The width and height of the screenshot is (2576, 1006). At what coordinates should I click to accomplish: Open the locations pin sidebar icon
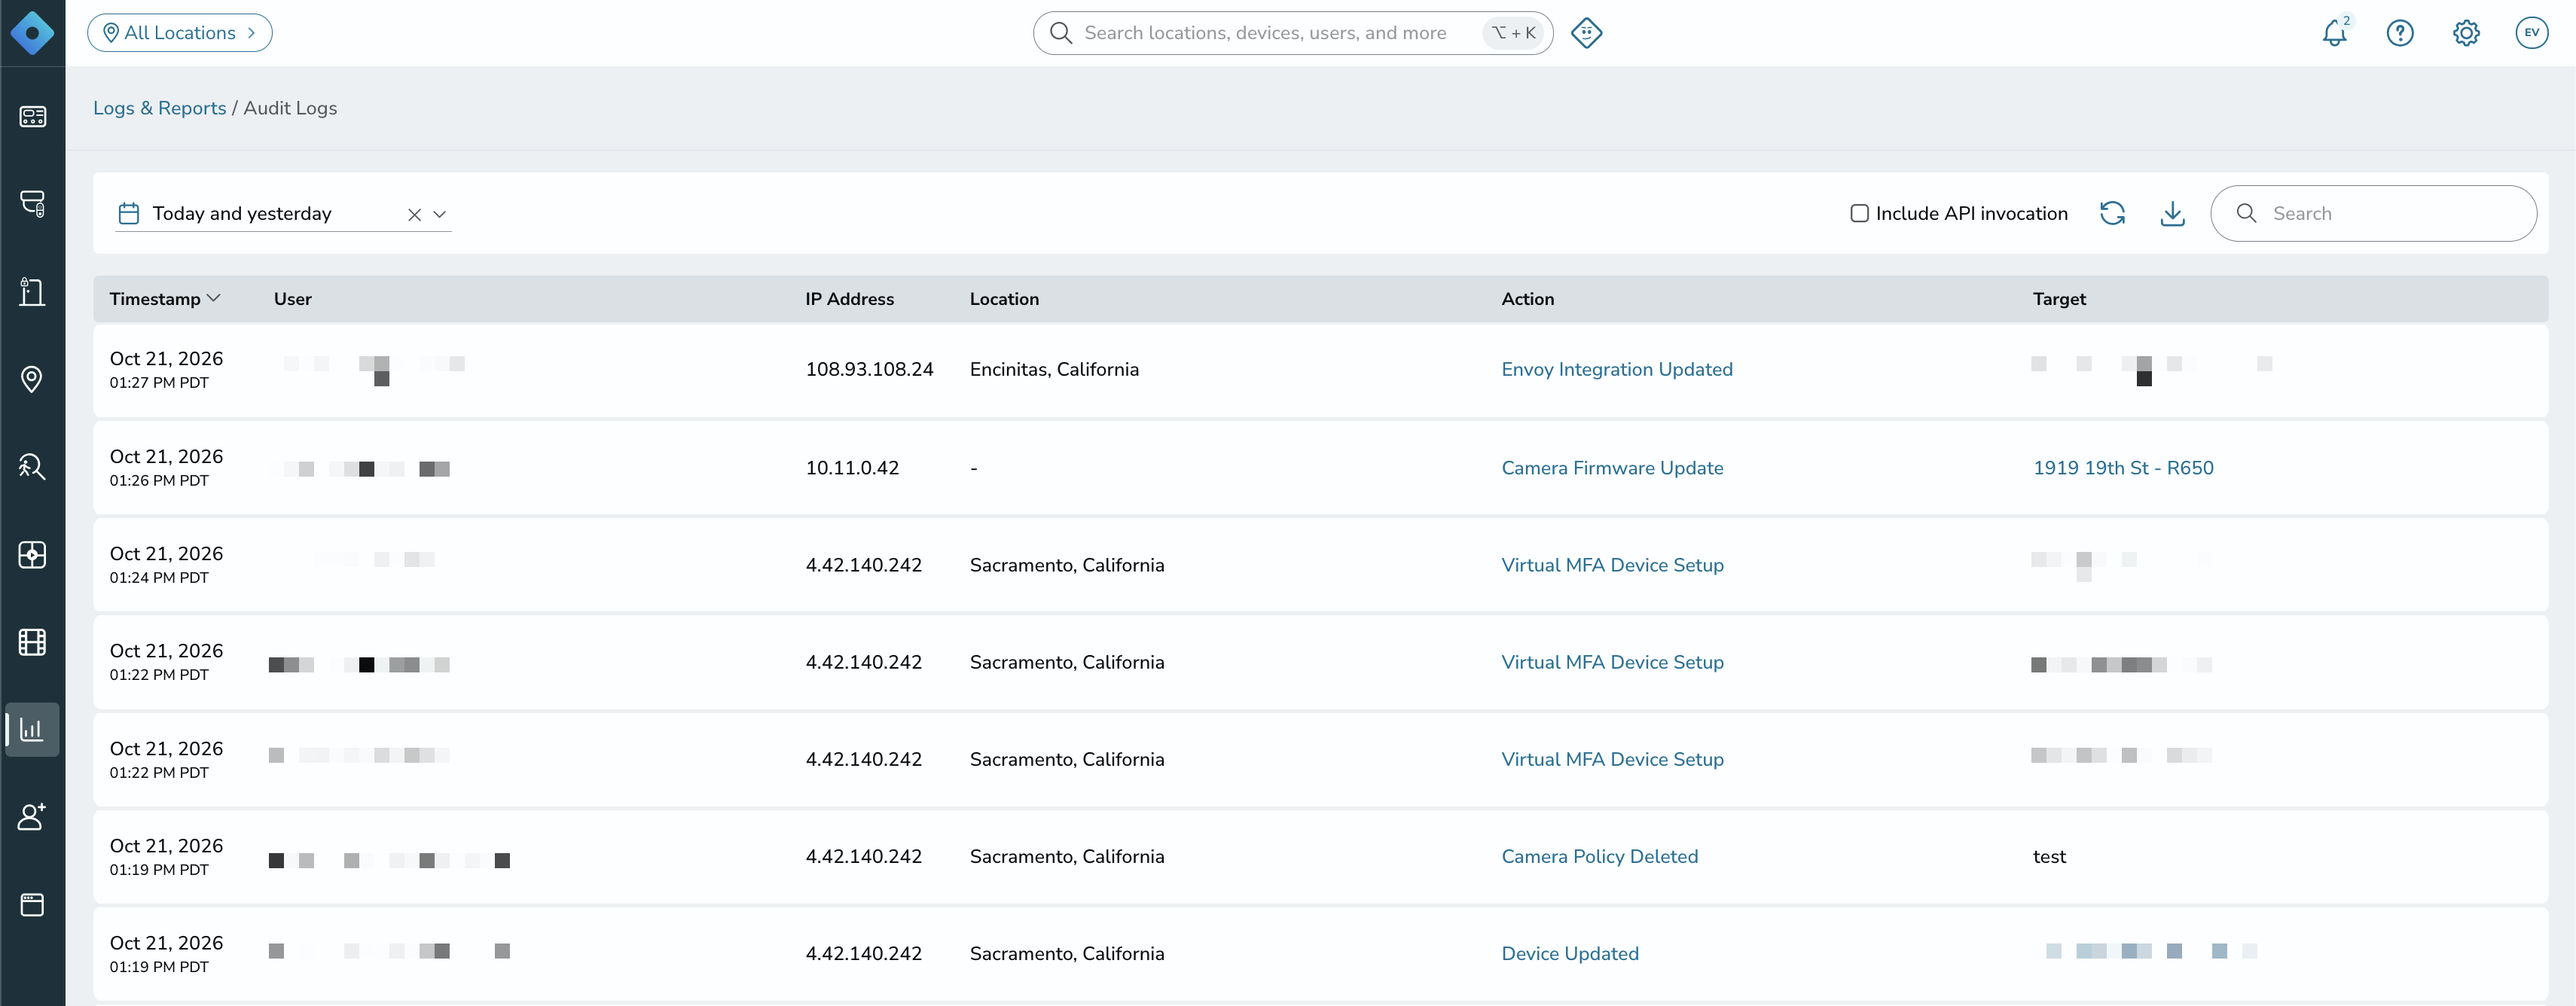pos(32,379)
